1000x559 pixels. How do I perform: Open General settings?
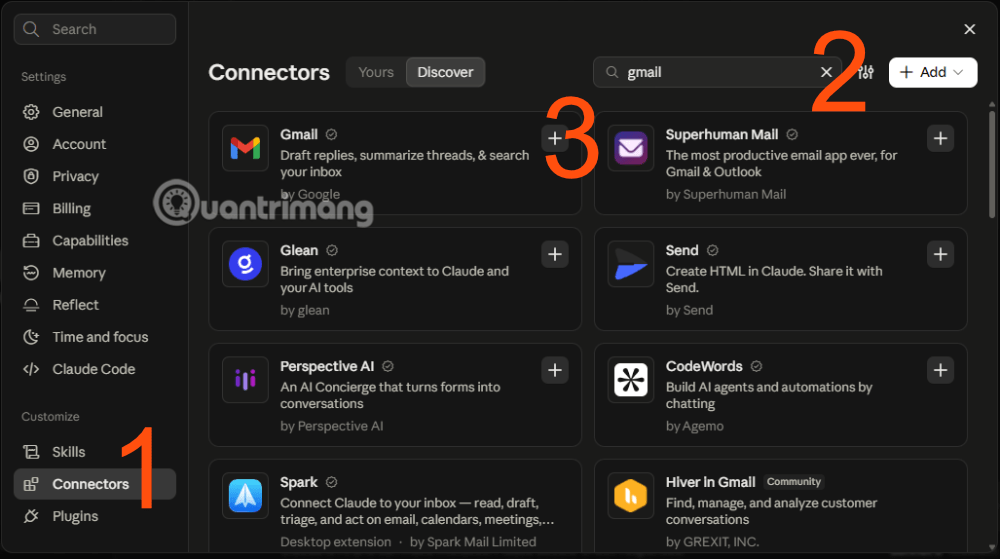(x=94, y=112)
